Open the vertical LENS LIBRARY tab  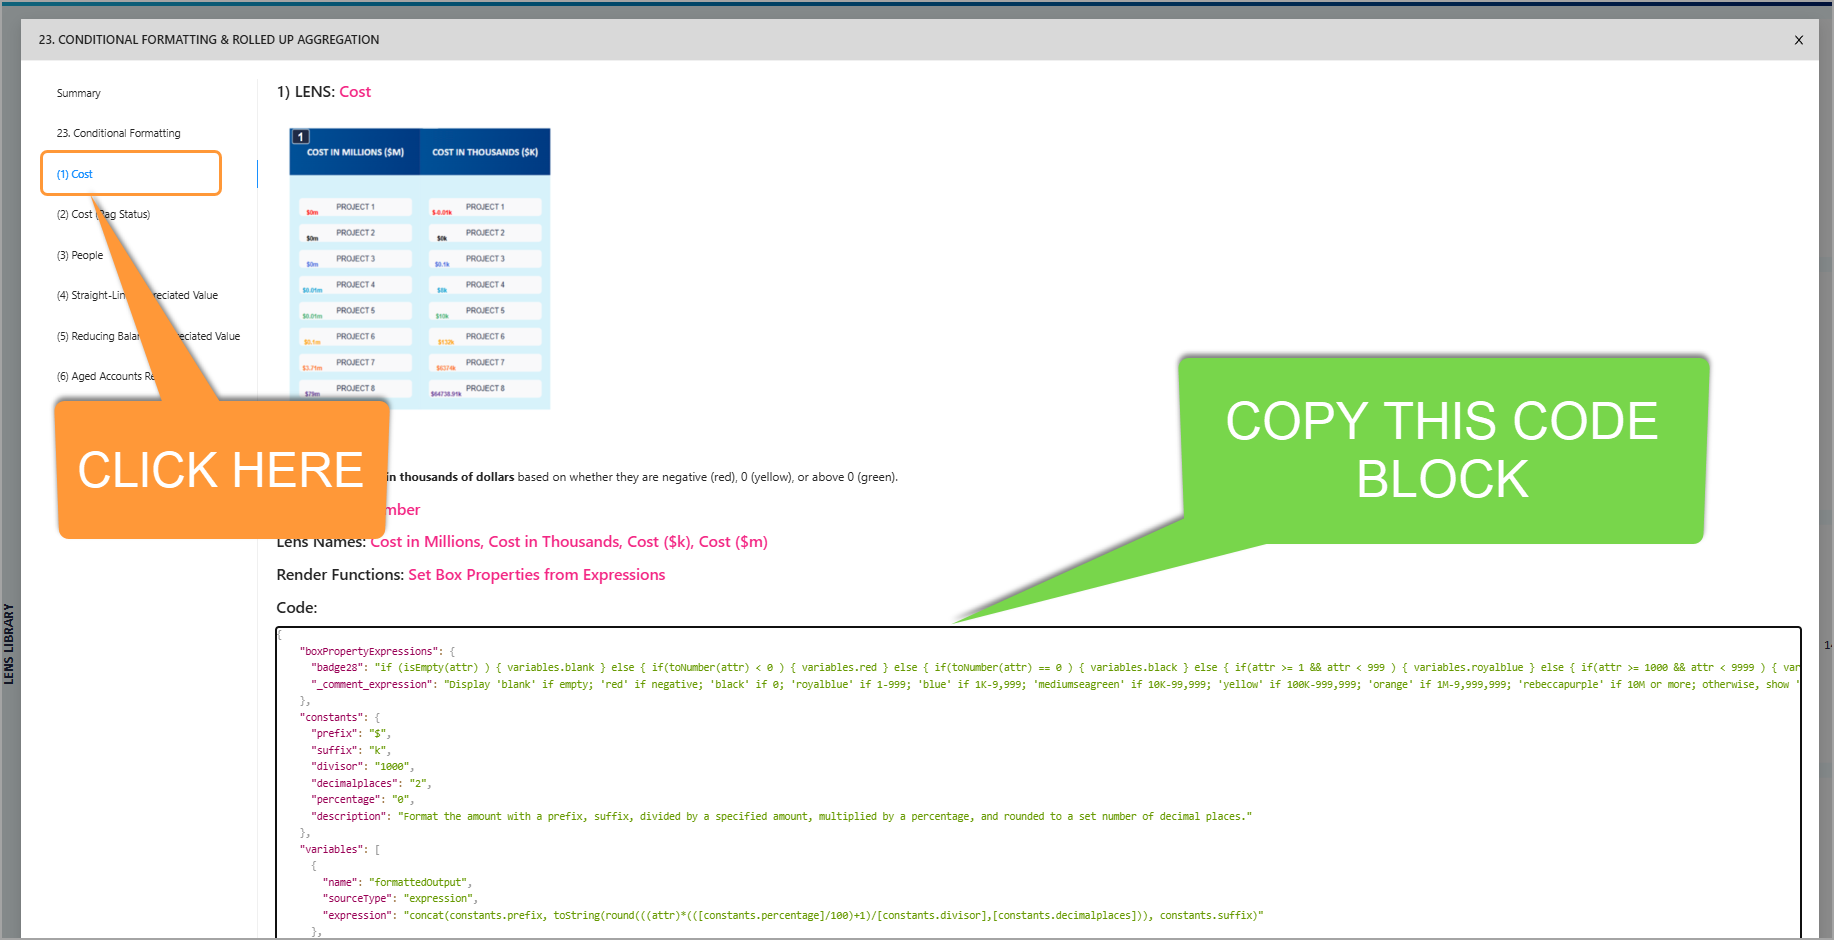[9, 643]
